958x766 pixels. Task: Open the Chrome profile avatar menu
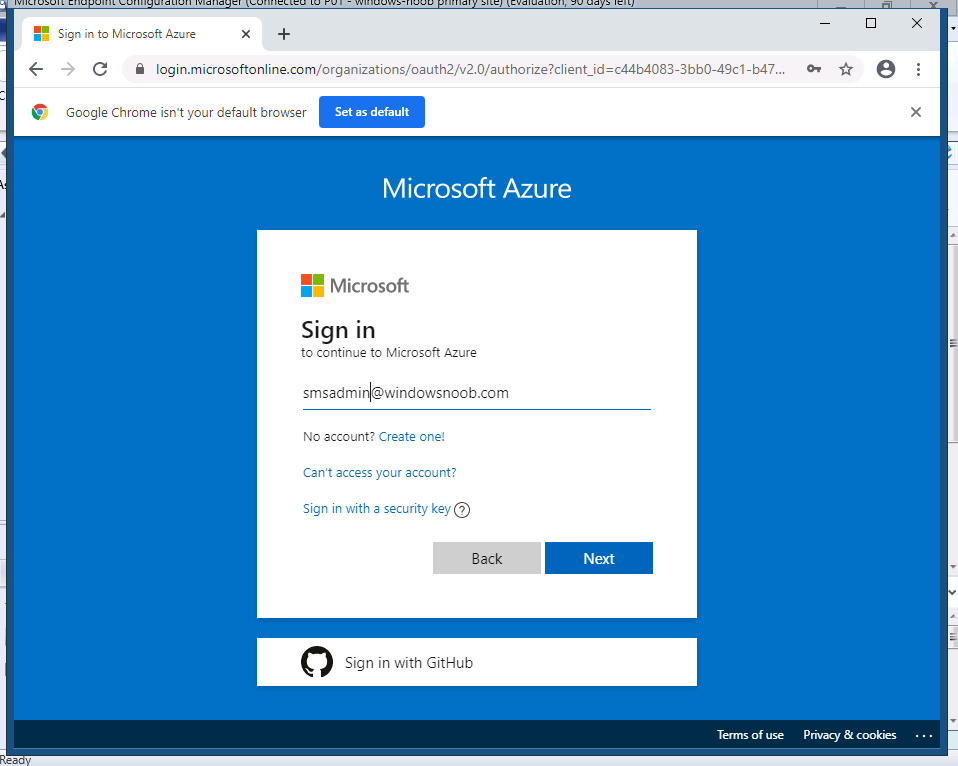[x=886, y=69]
